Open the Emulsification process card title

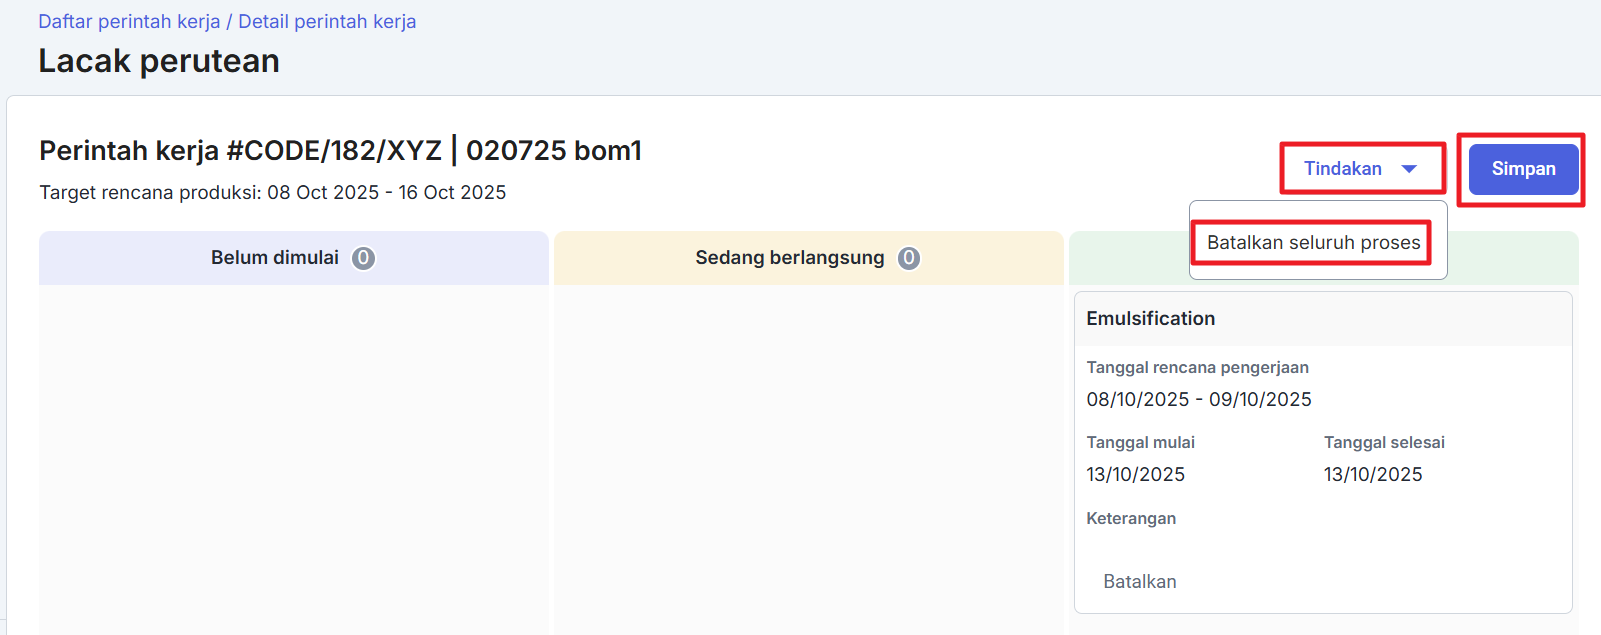pos(1150,319)
